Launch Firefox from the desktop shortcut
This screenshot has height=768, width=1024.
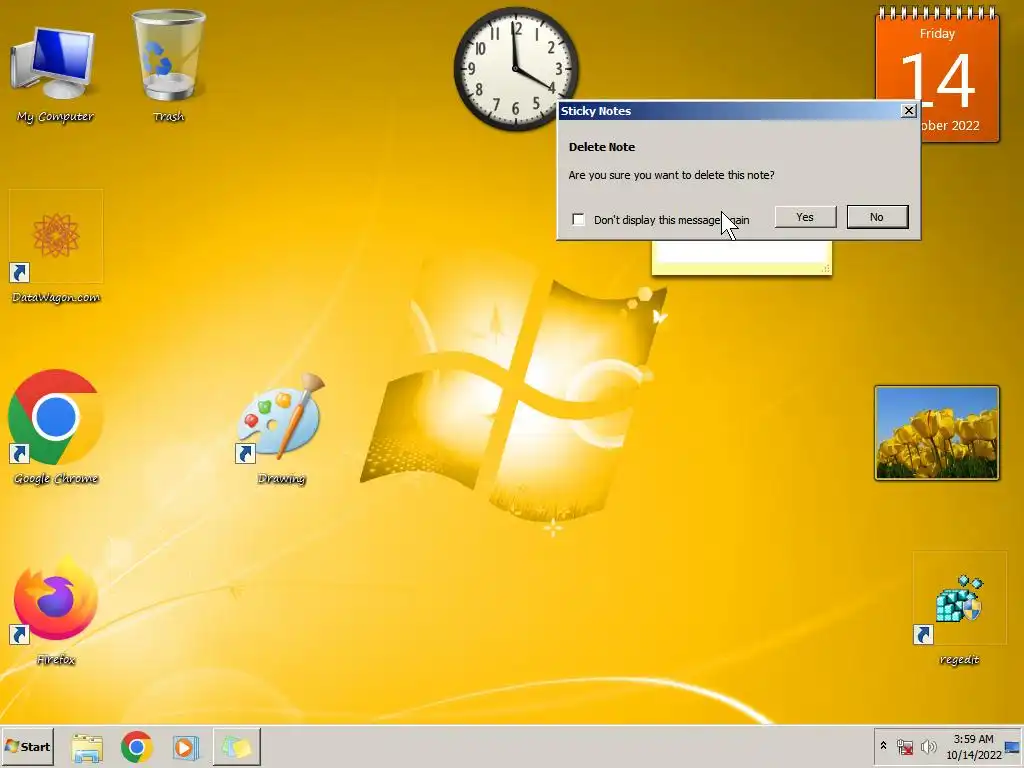(56, 609)
